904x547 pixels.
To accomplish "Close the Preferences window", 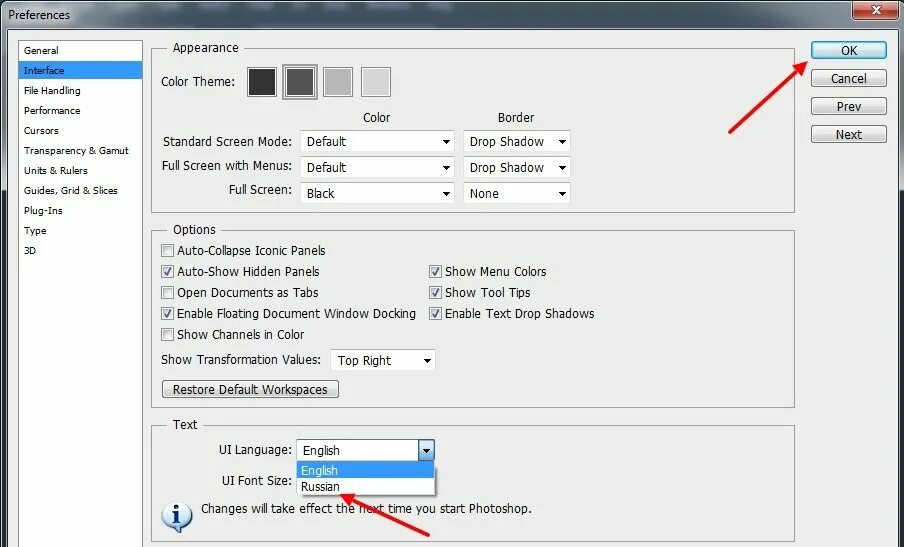I will 876,10.
